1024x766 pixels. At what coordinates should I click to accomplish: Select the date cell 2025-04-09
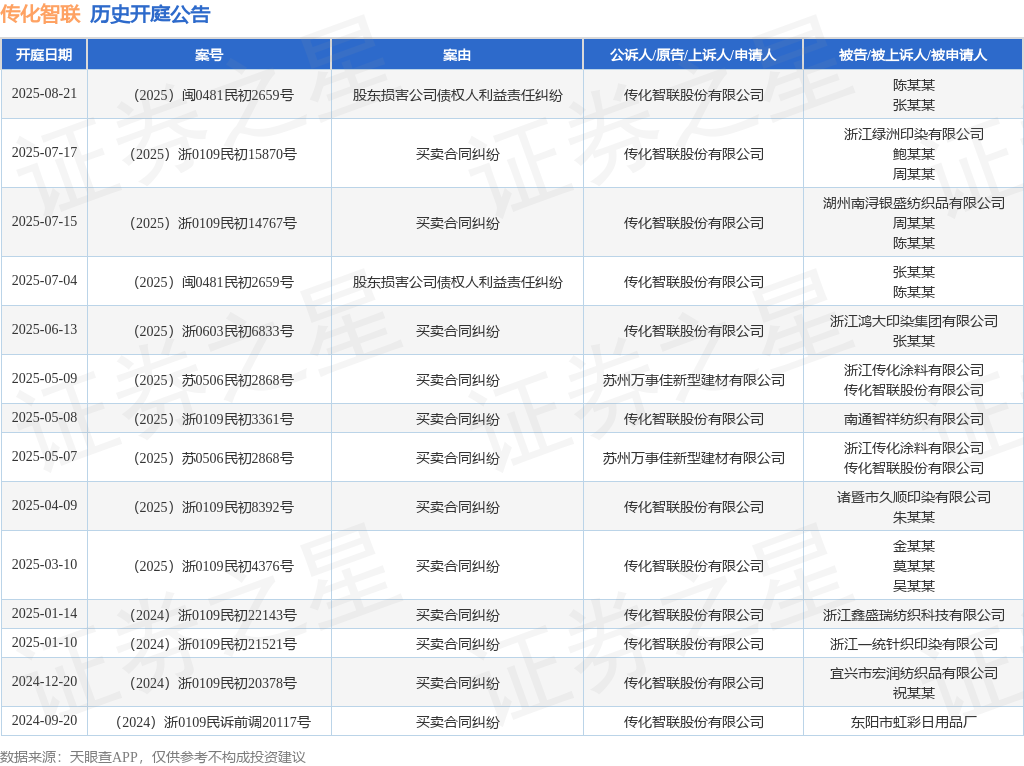[x=44, y=505]
